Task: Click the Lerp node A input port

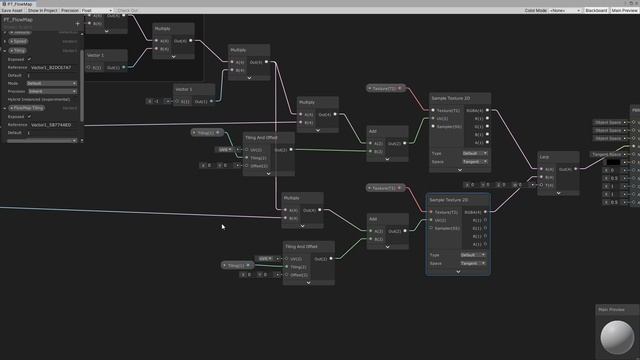Action: [x=541, y=169]
